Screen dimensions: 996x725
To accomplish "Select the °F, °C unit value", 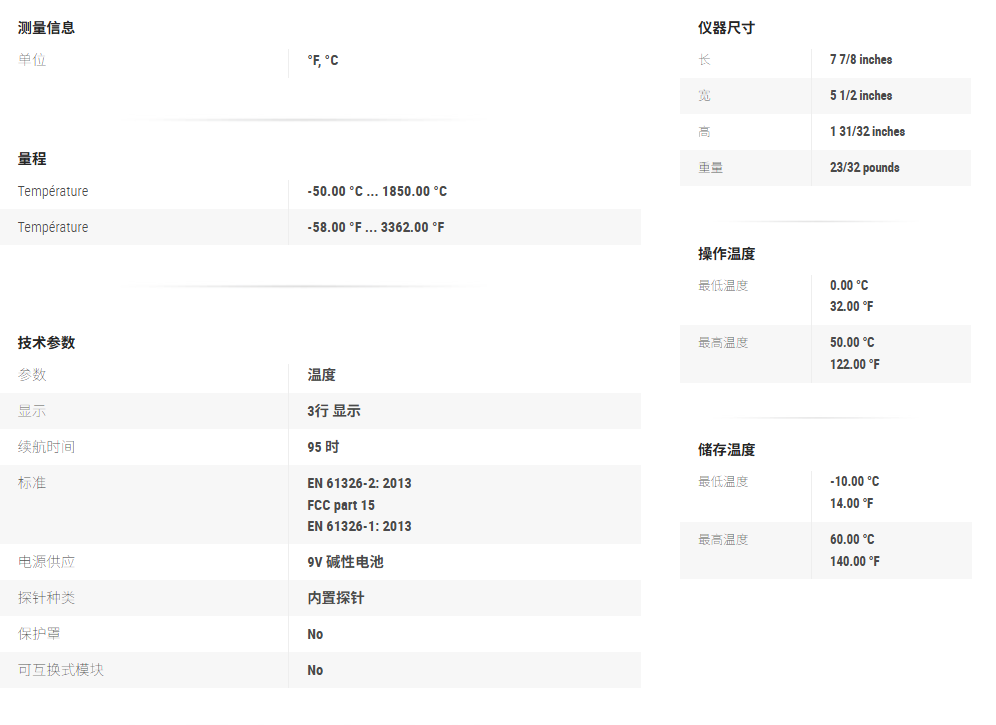I will pos(323,61).
